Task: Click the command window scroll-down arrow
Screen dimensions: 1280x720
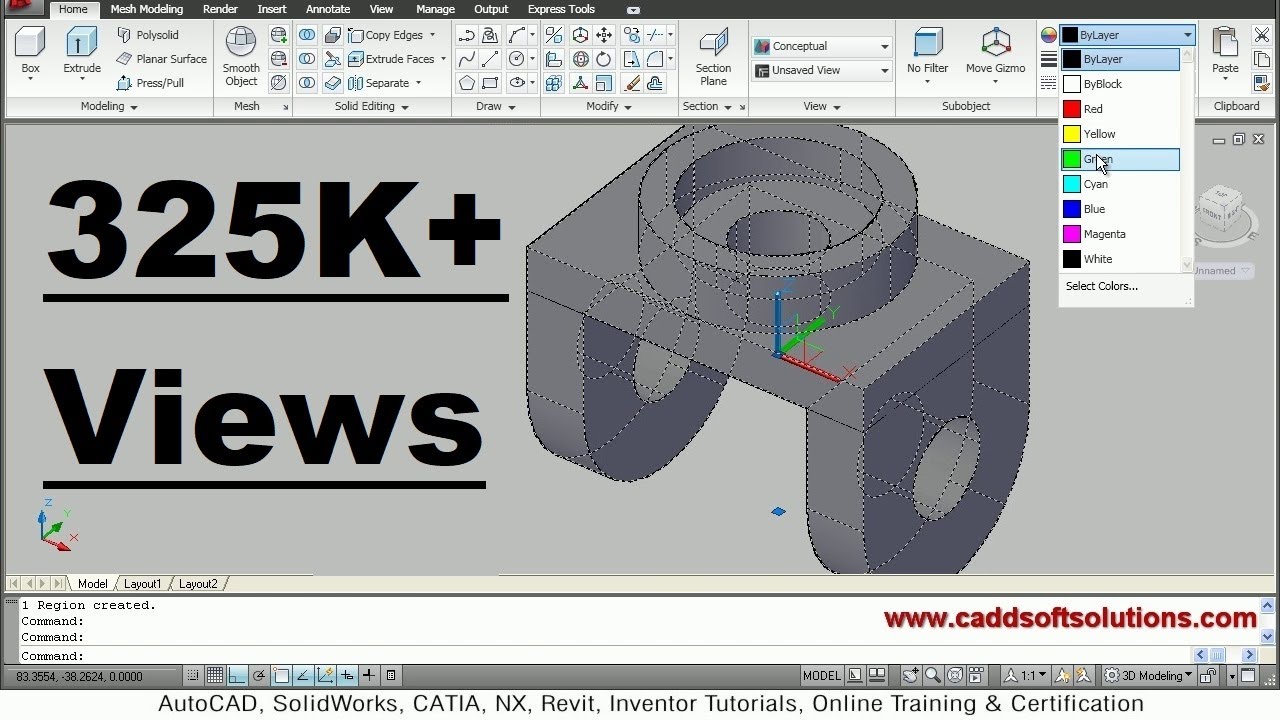Action: coord(1267,636)
